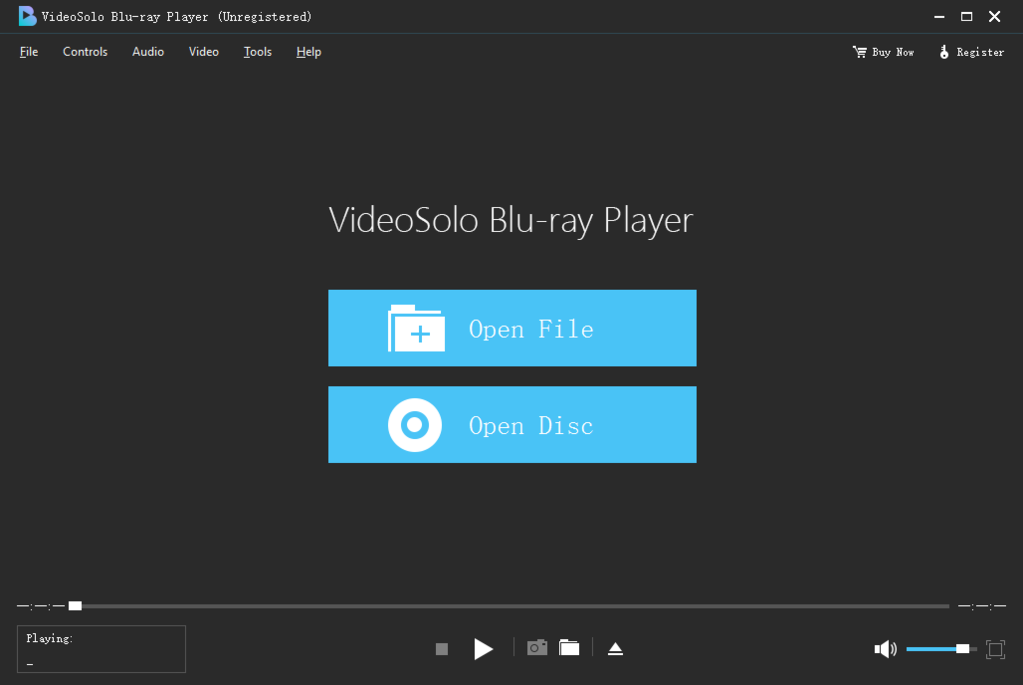The width and height of the screenshot is (1023, 685).
Task: Click the volume slider handle
Action: coord(962,648)
